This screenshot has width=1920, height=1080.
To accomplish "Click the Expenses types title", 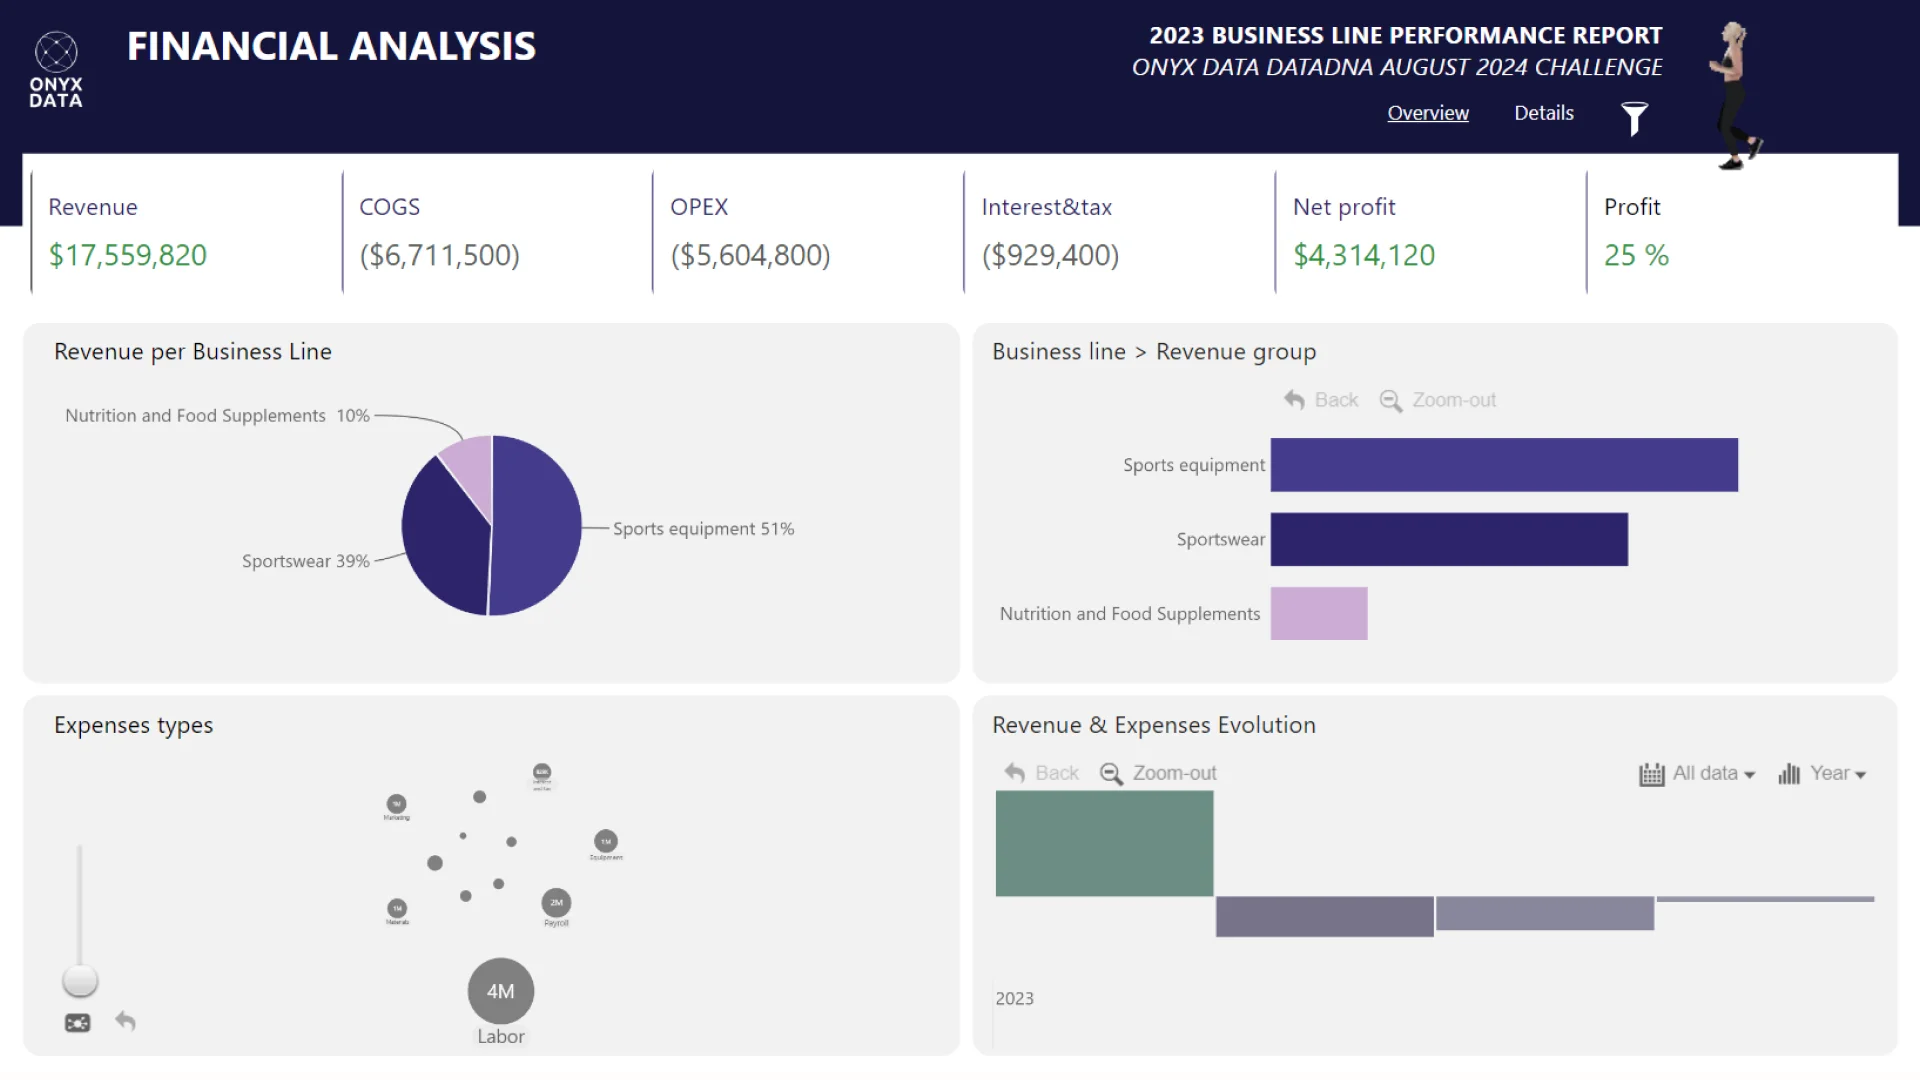I will tap(134, 725).
